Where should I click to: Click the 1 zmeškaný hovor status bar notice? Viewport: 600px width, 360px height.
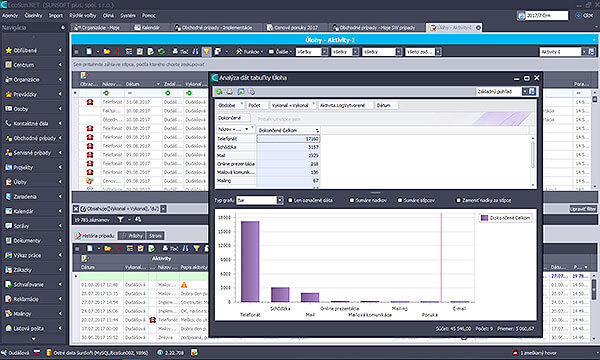pyautogui.click(x=534, y=353)
